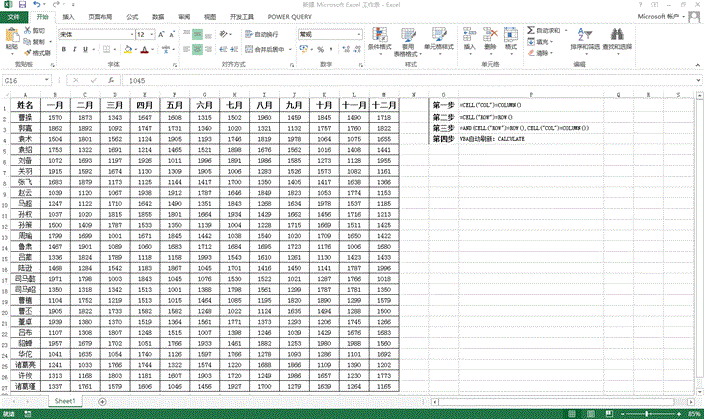Open the POWER QUERY ribbon tab
The height and width of the screenshot is (419, 704).
pyautogui.click(x=290, y=17)
